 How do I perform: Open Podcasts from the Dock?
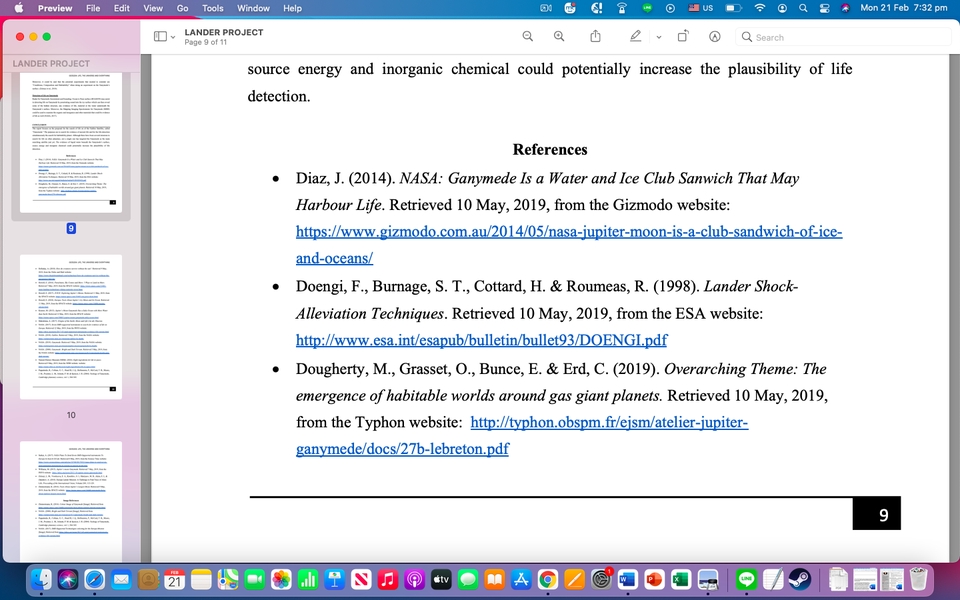pos(414,579)
